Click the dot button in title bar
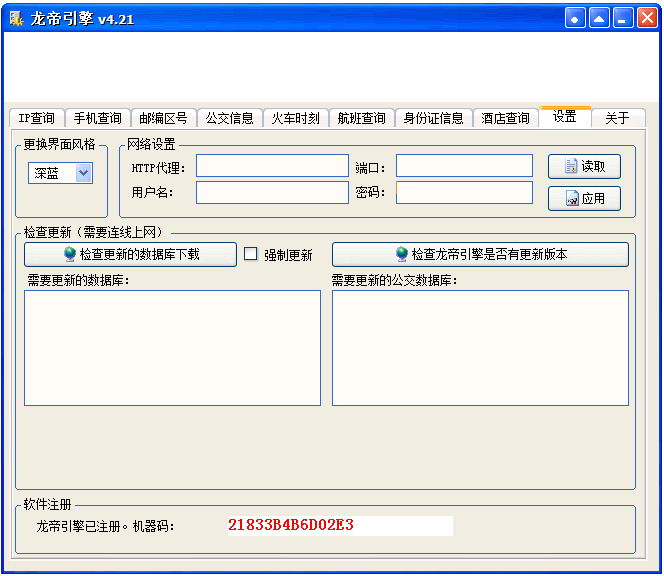The image size is (664, 576). point(575,18)
